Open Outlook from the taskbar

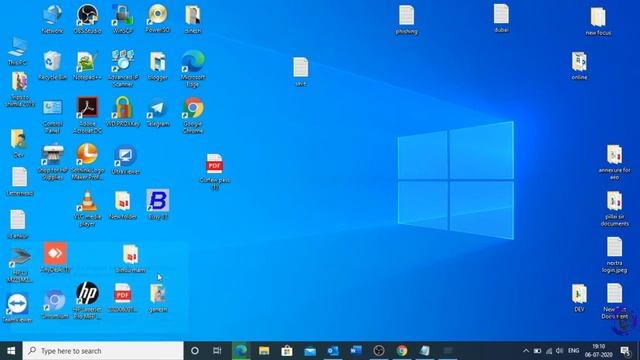coord(333,351)
